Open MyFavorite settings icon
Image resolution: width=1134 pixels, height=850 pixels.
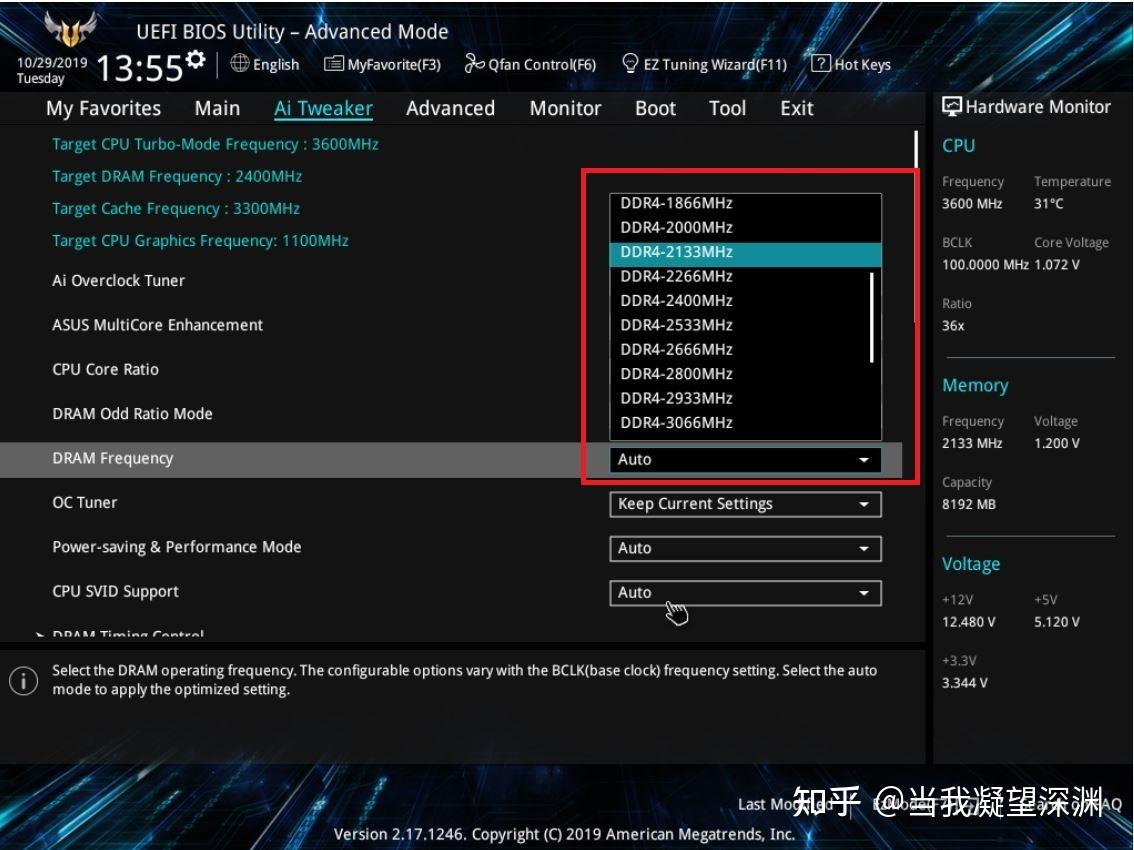coord(334,63)
